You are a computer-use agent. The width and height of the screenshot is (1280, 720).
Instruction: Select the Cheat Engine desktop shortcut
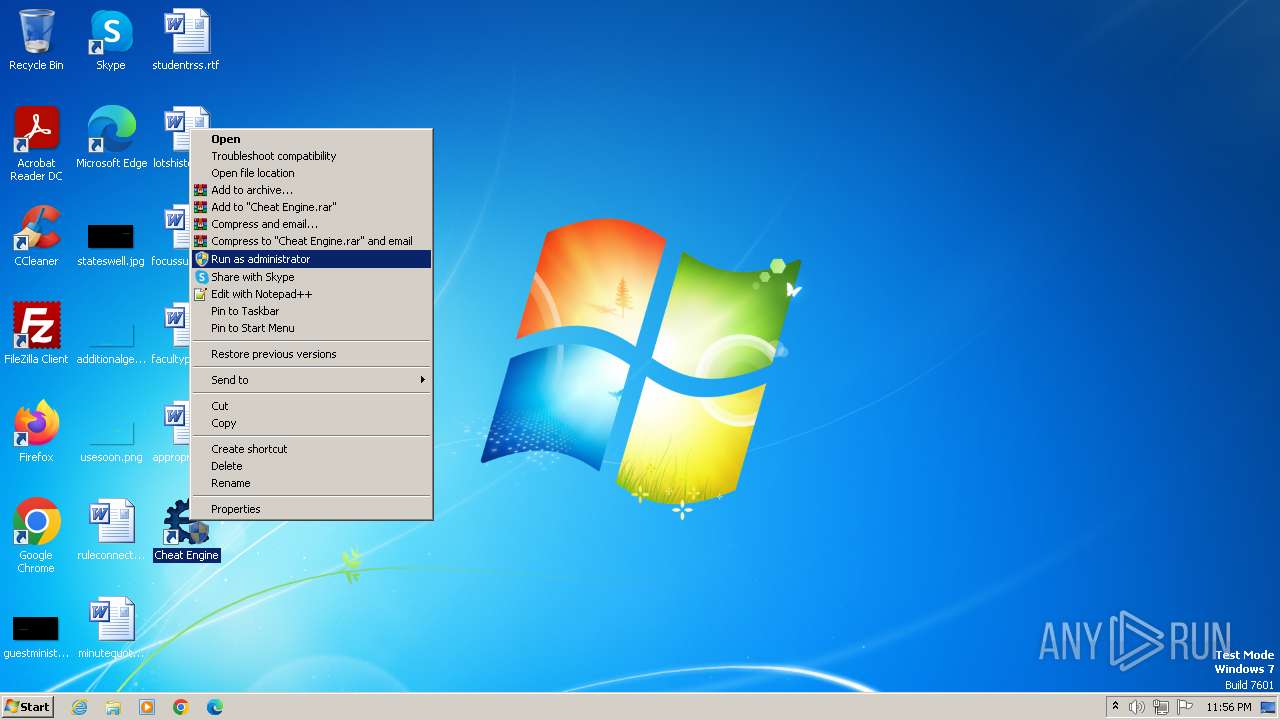(x=186, y=530)
